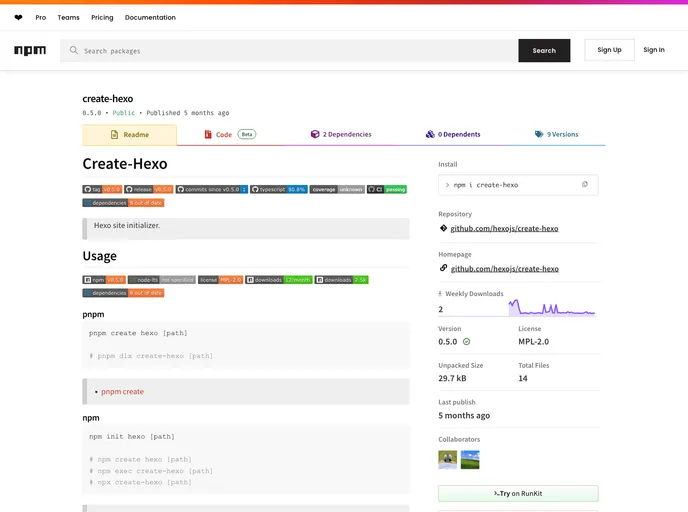
Task: Click the '# pnpm dlx create-hexo [path]' comment line
Action: pyautogui.click(x=151, y=356)
